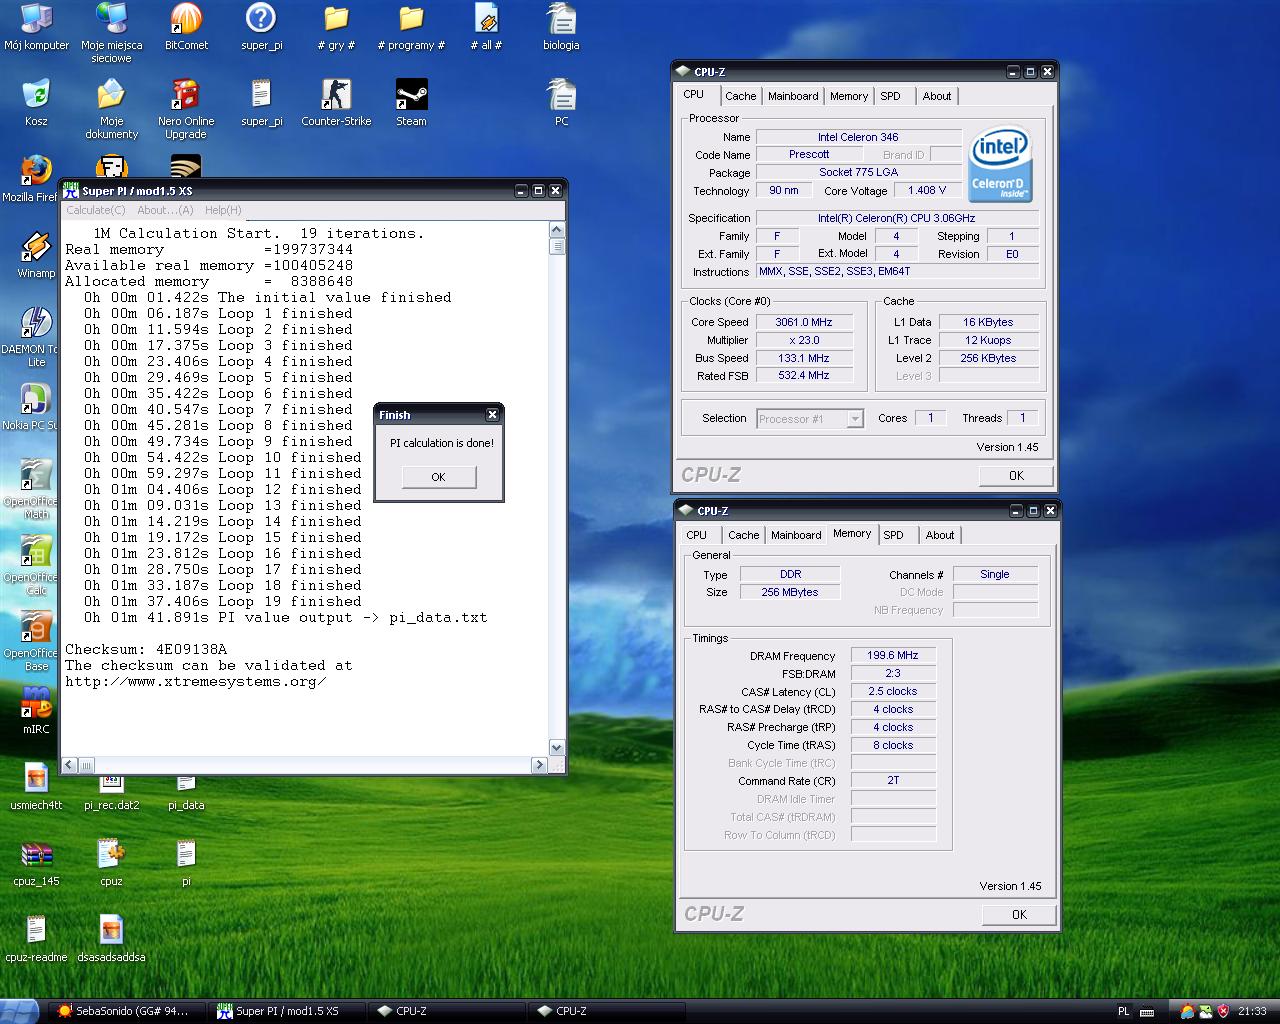
Task: Click the xtremesystems.org URL text
Action: tap(196, 682)
